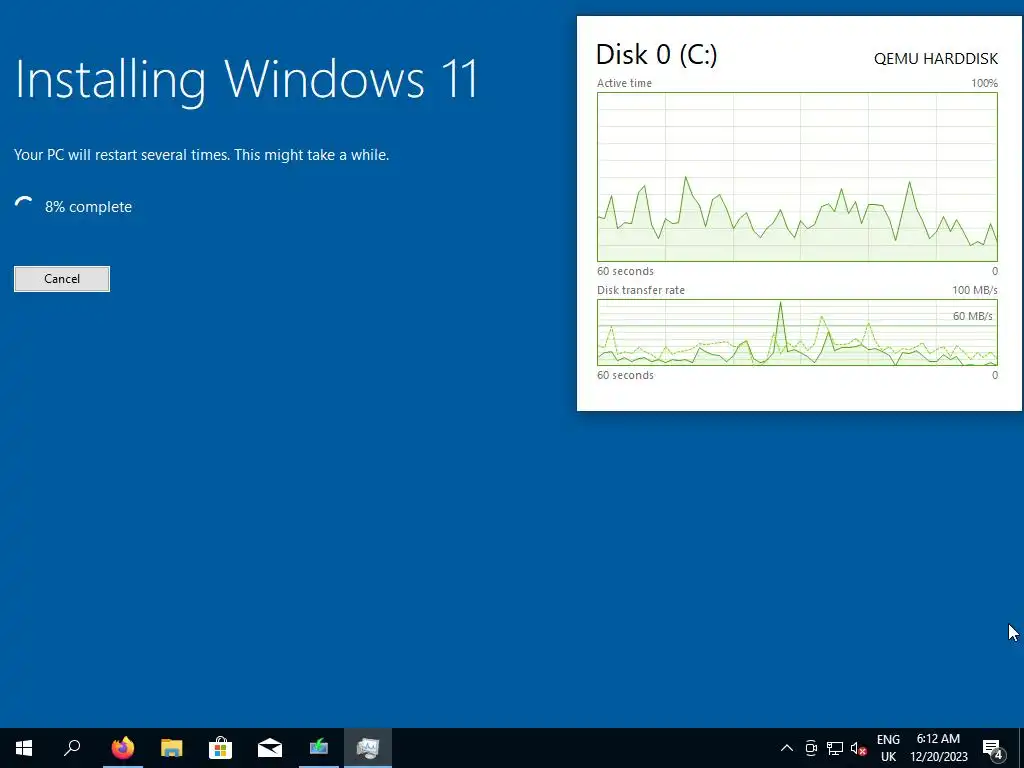Click the muted volume tray icon
This screenshot has height=768, width=1024.
(x=859, y=748)
